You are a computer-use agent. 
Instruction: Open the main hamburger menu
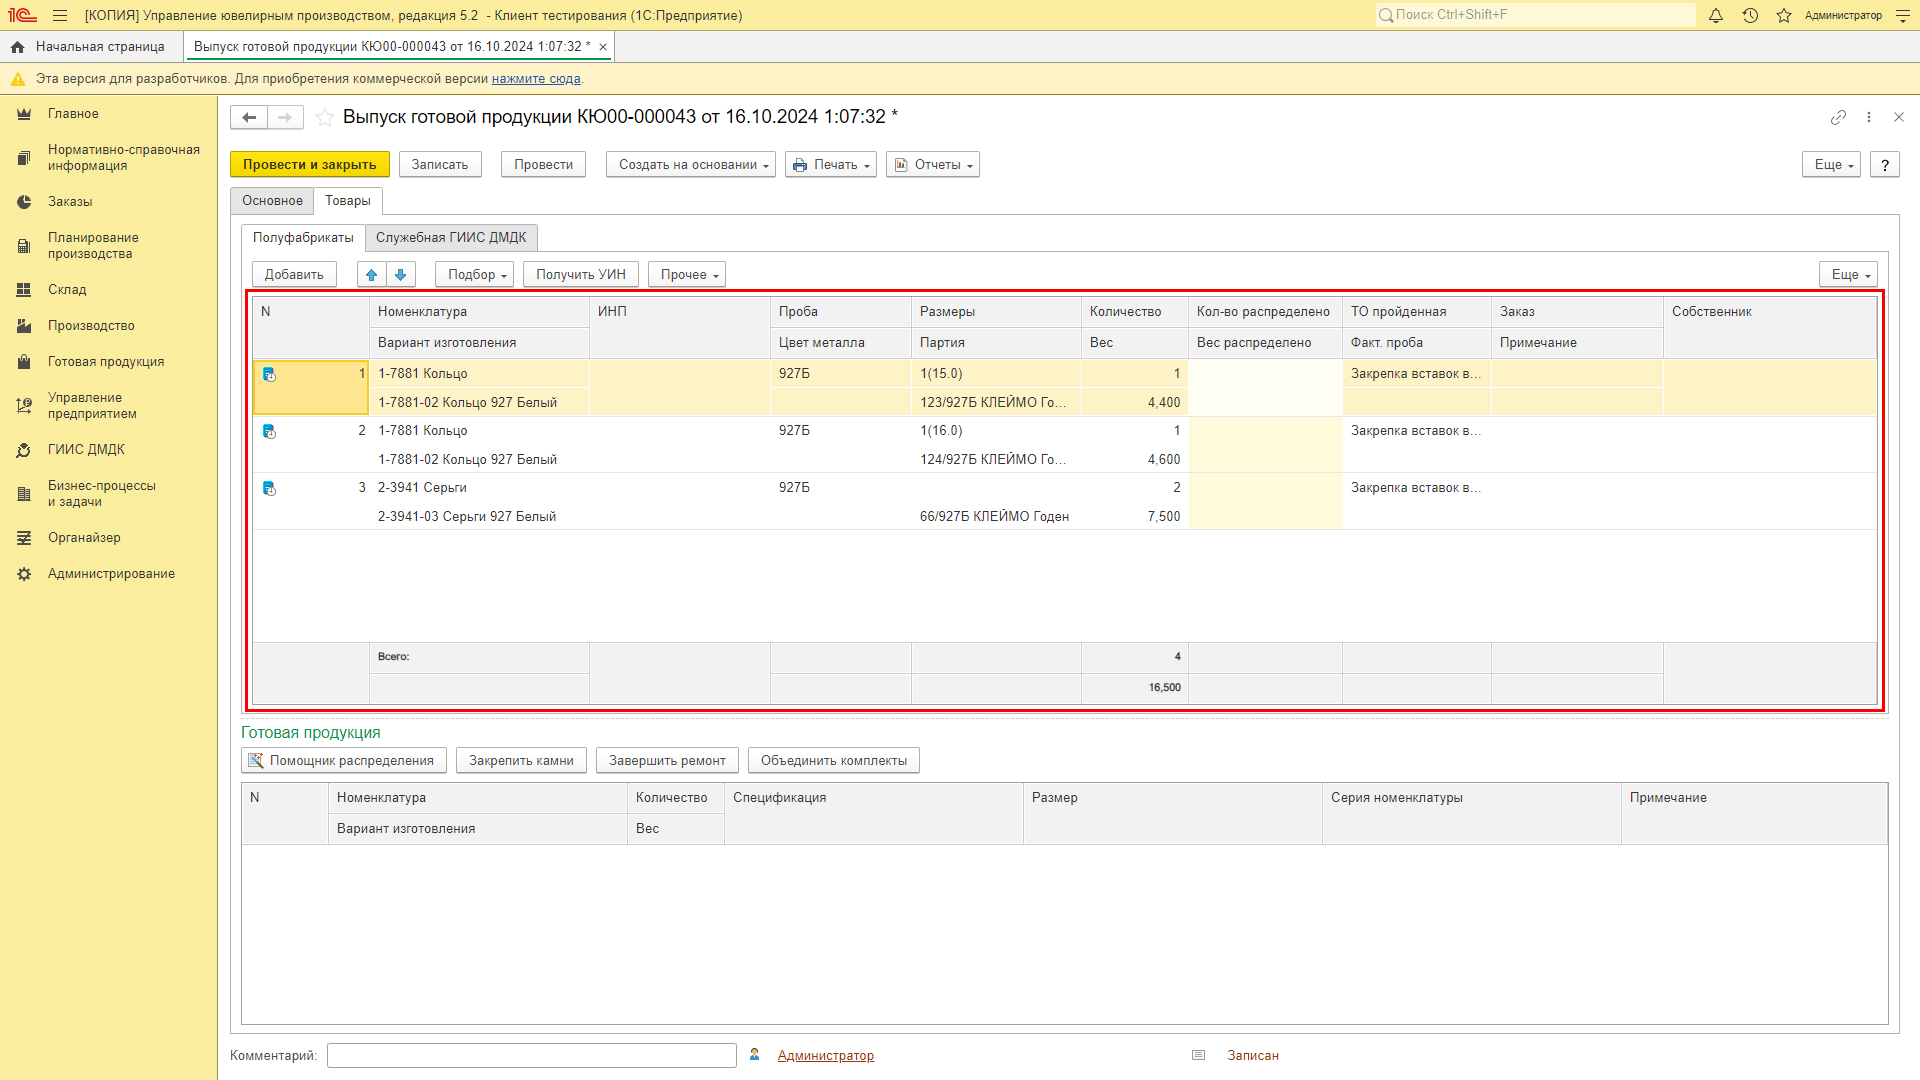pos(60,15)
